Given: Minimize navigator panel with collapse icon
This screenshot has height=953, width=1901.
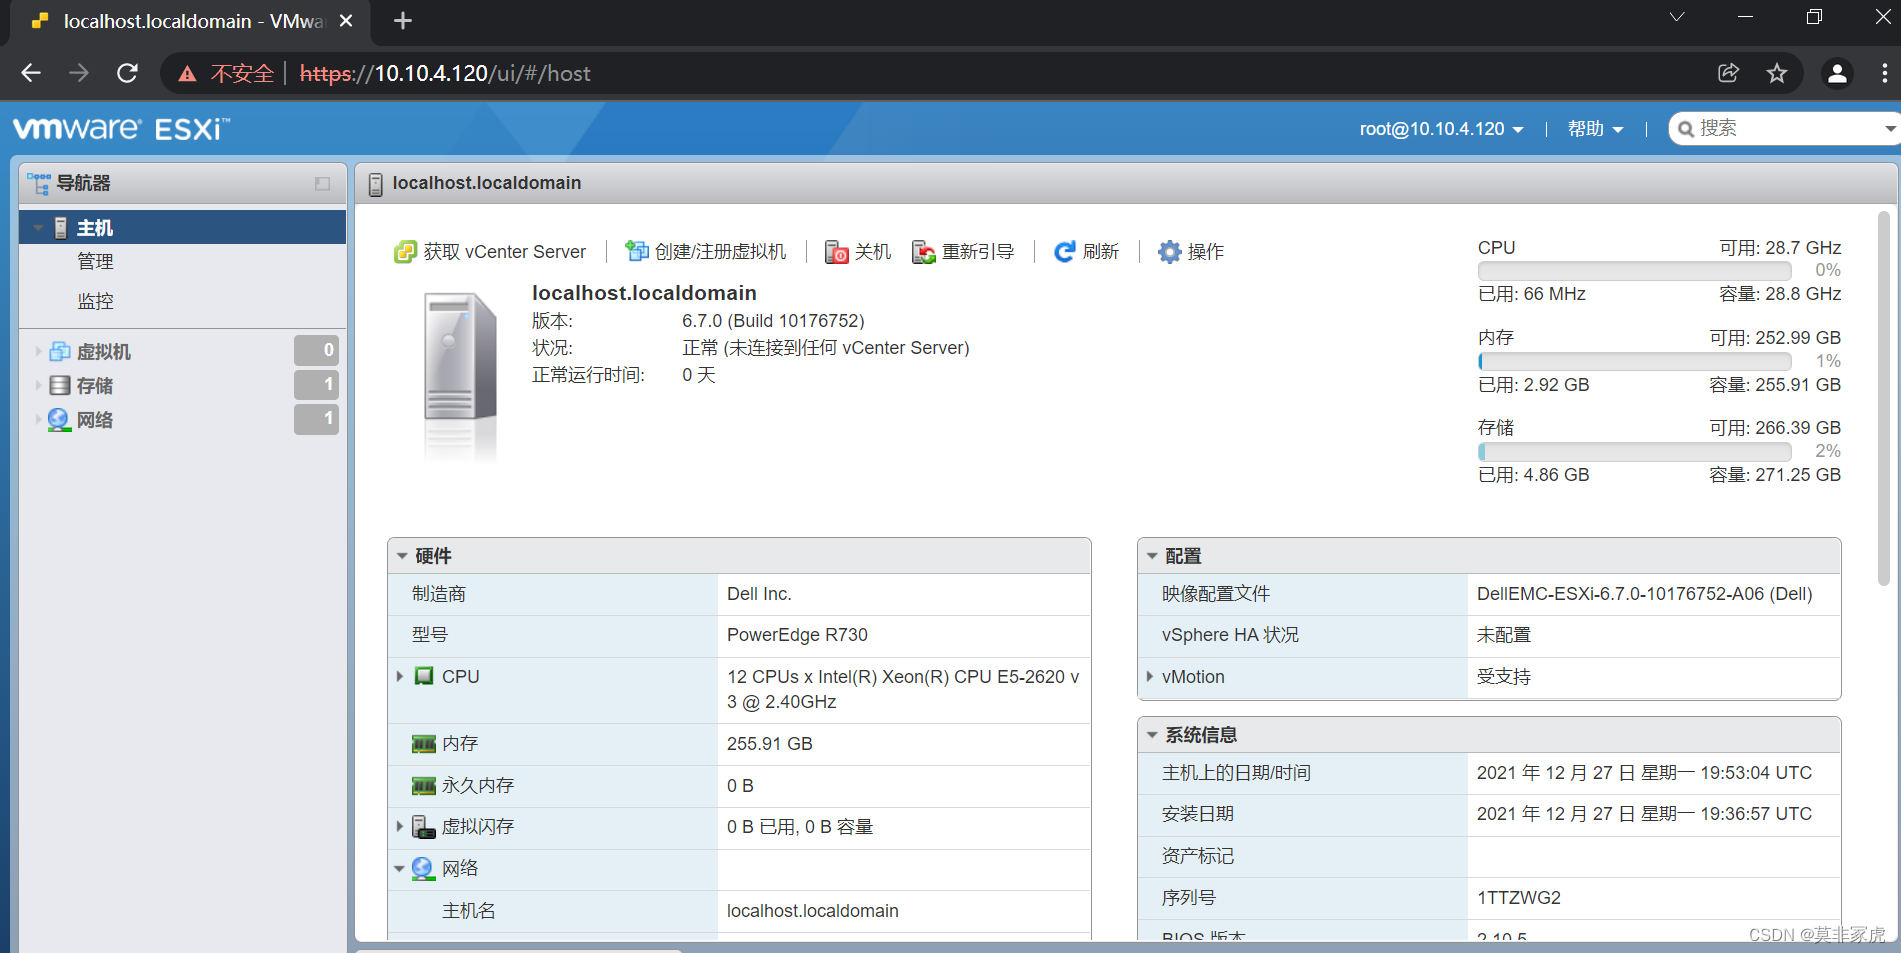Looking at the screenshot, I should point(322,184).
